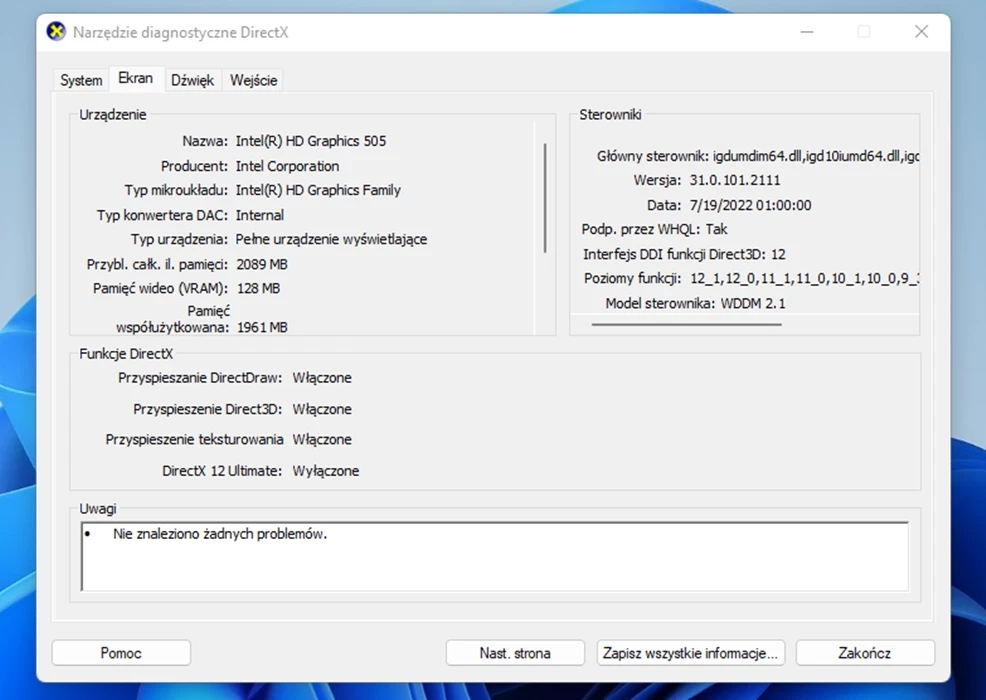Screen dimensions: 986x700
Task: Switch to the System tab
Action: (x=81, y=81)
